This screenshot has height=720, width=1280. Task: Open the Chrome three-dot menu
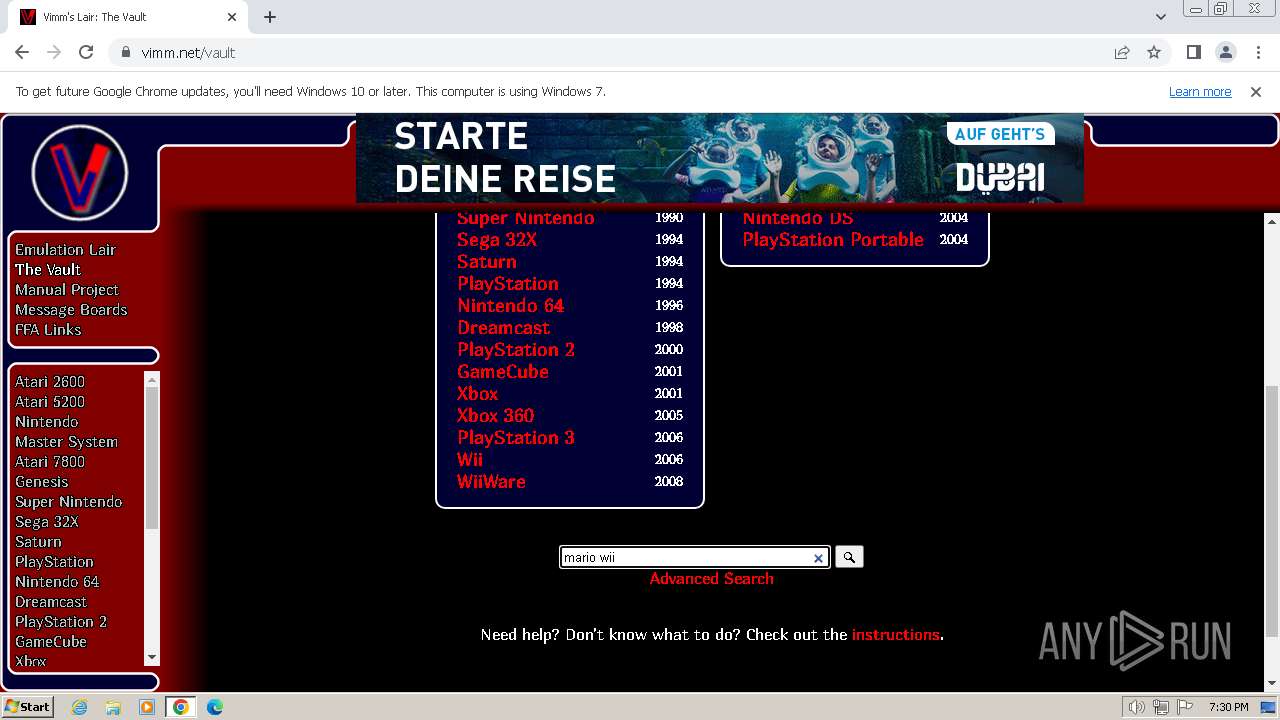(1257, 52)
